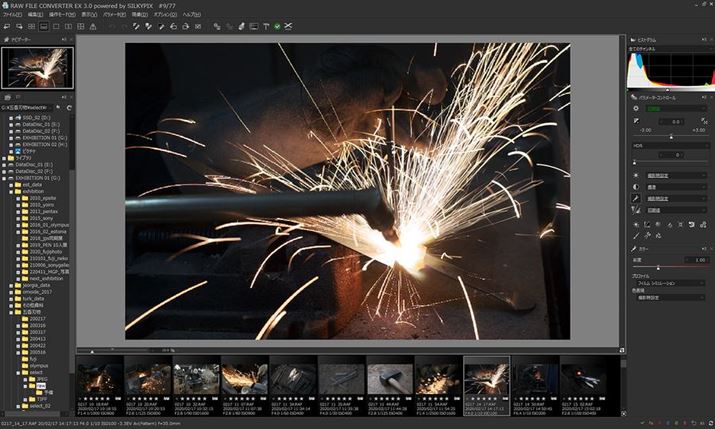
Task: Expand the esd_data folder node
Action: click(11, 185)
